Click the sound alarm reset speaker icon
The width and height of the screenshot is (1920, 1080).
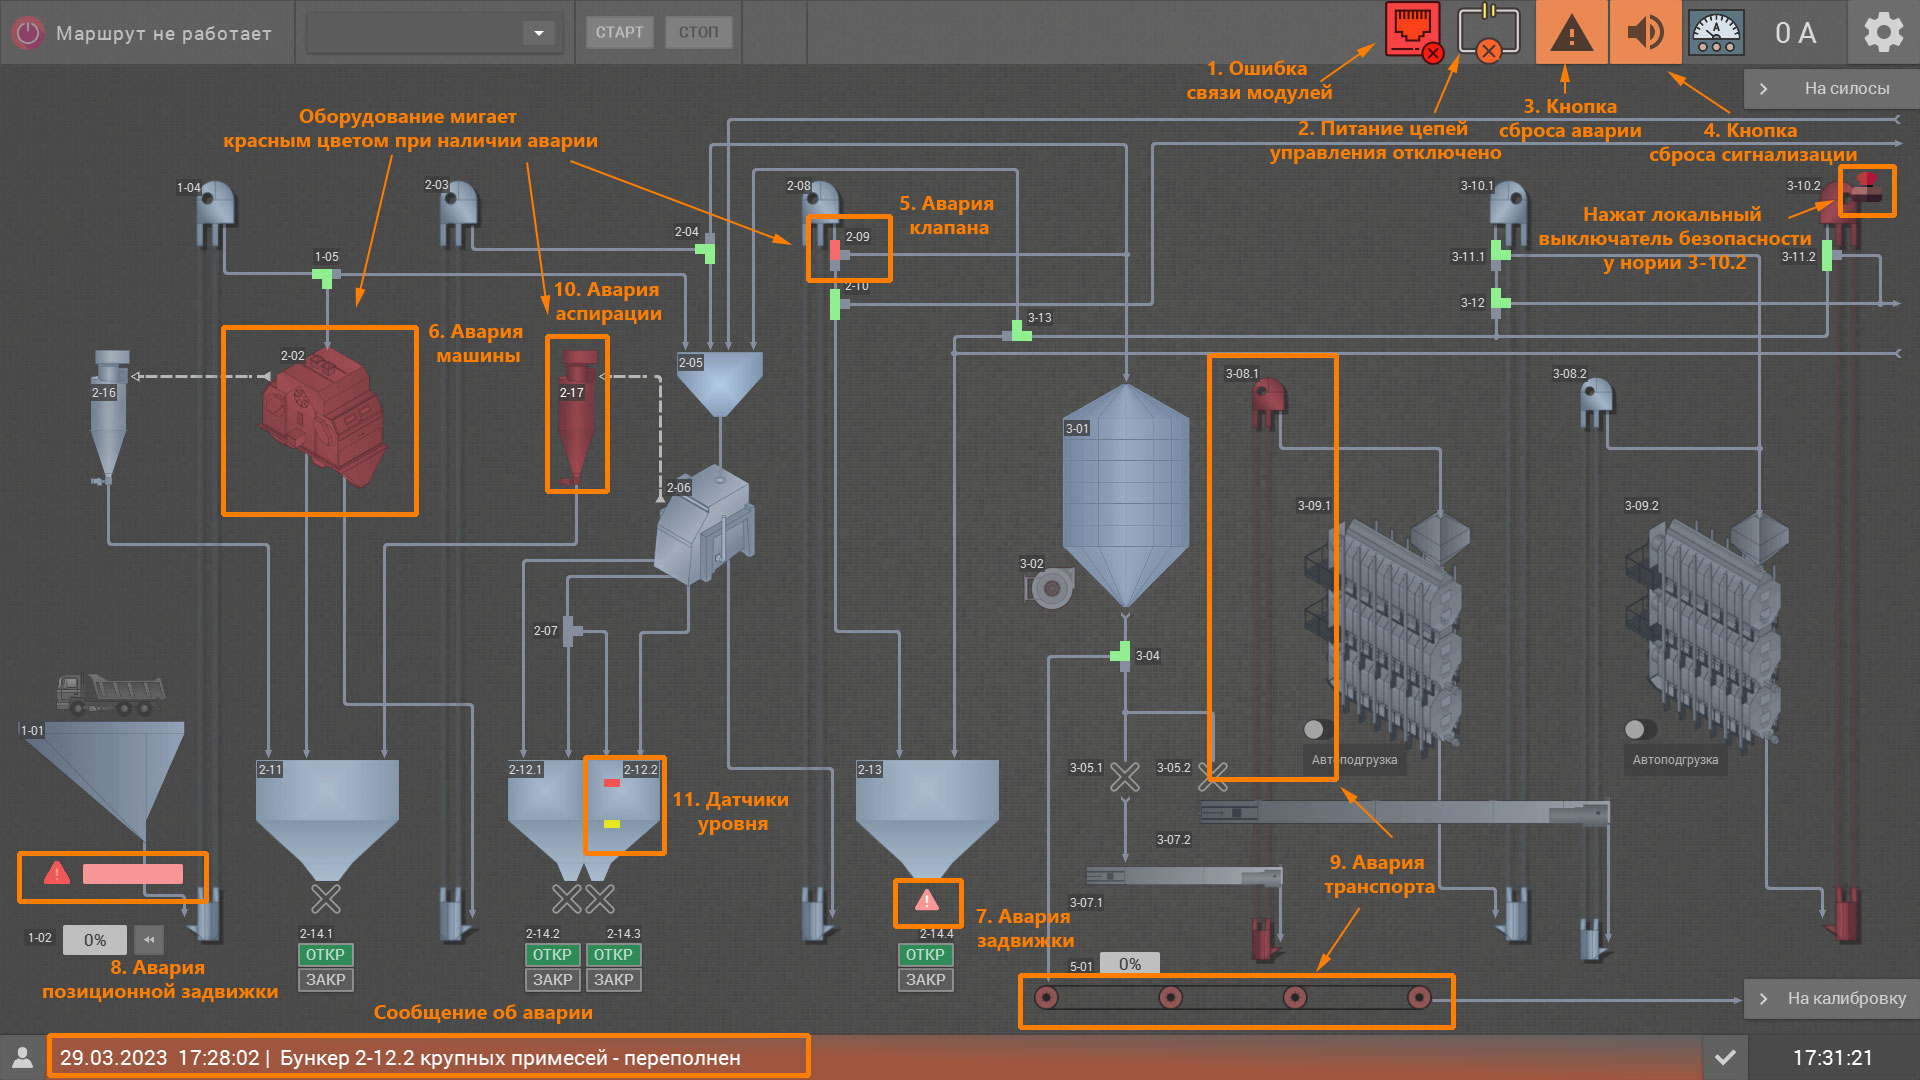pos(1645,32)
